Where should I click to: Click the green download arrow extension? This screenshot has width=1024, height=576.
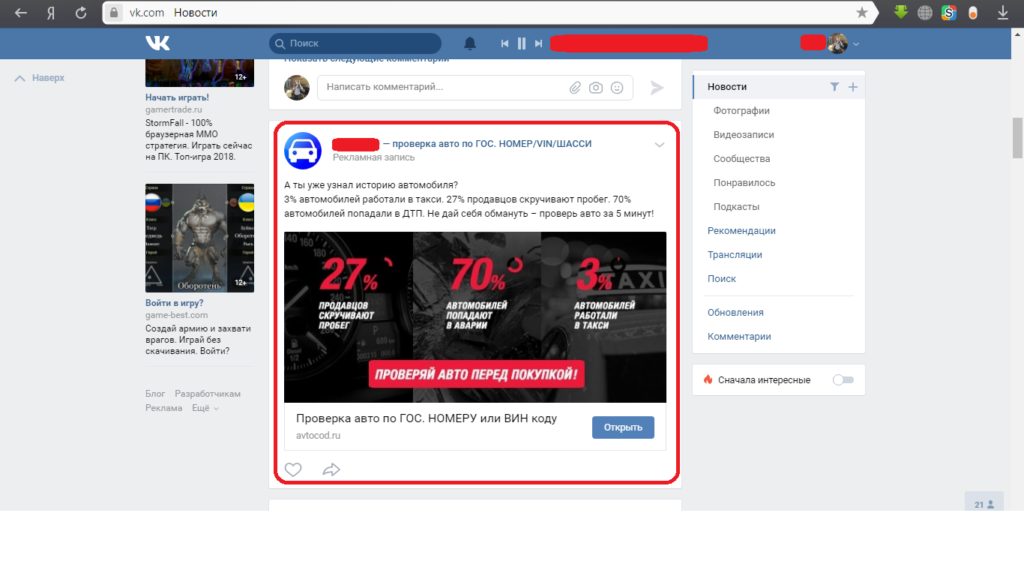point(901,12)
